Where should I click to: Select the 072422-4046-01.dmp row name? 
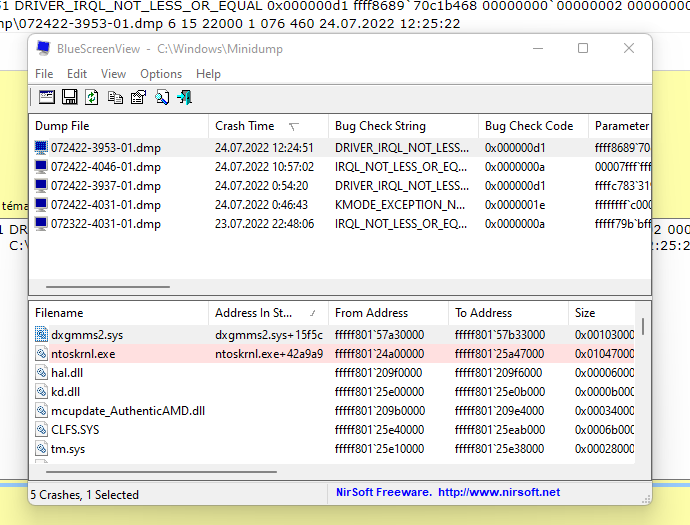click(106, 167)
